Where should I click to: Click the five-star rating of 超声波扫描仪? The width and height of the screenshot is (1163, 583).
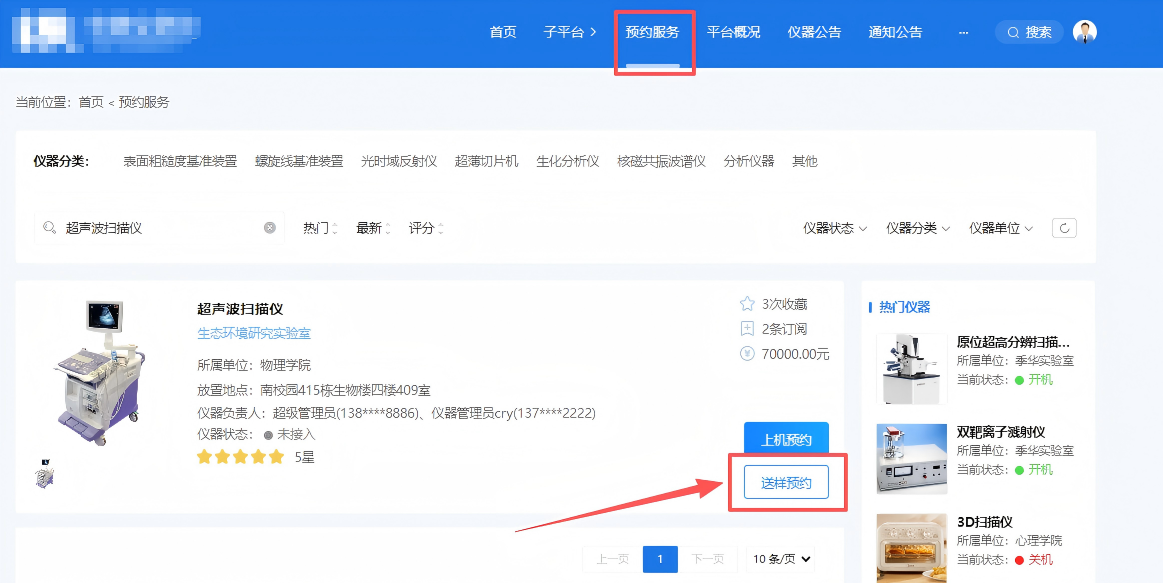tap(241, 457)
